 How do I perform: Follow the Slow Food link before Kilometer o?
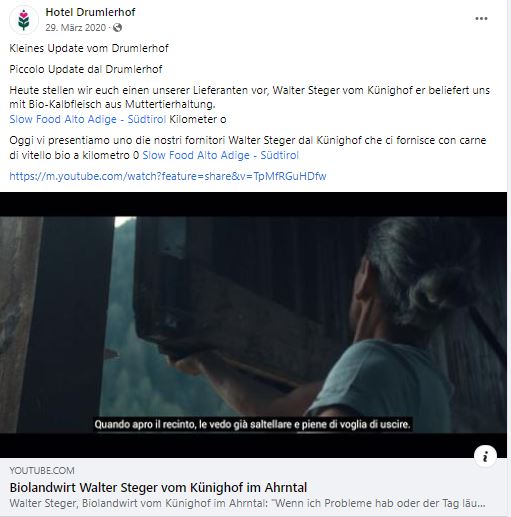click(x=88, y=119)
